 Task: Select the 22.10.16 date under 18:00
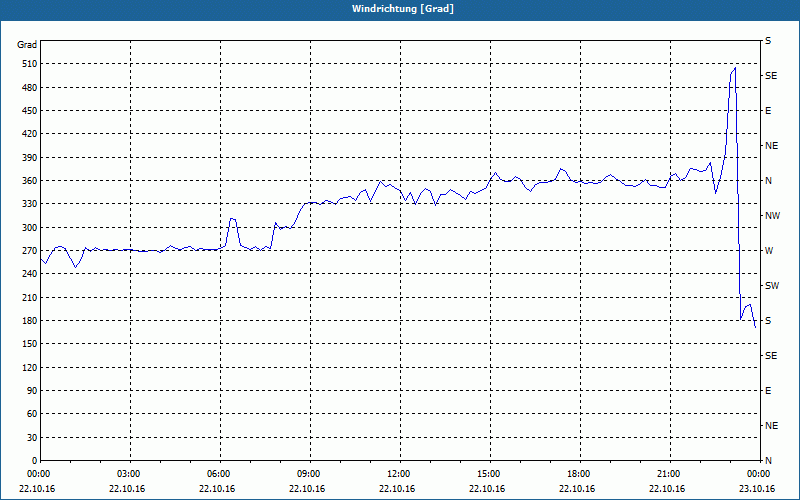tap(577, 489)
